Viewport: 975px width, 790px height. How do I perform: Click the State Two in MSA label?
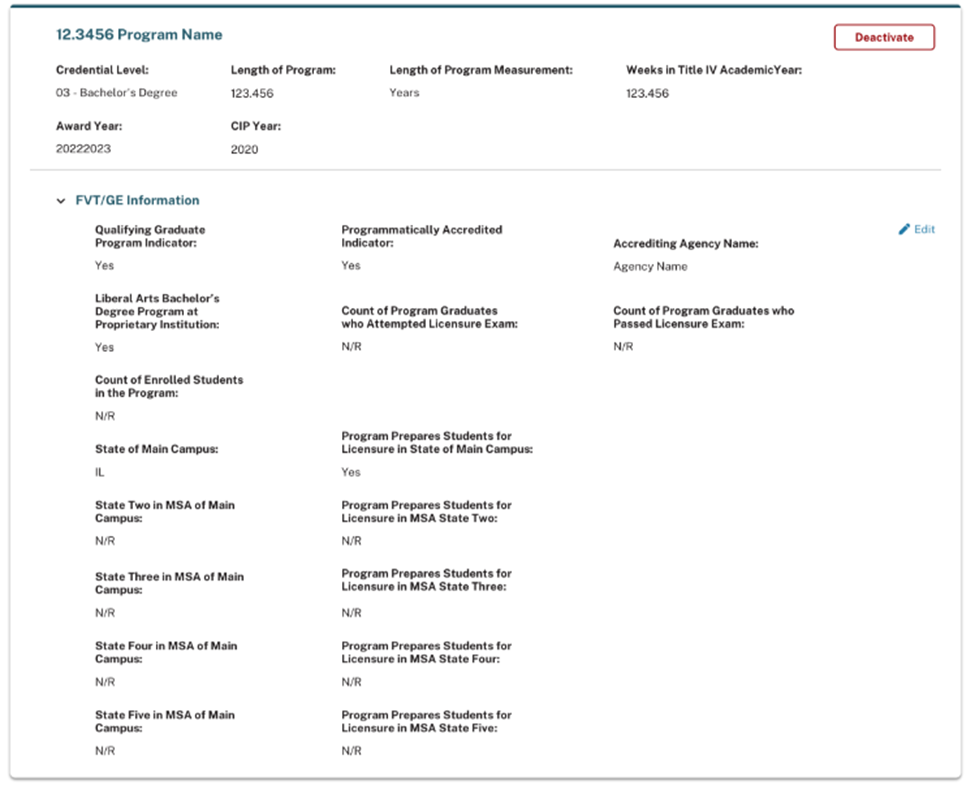coord(165,512)
